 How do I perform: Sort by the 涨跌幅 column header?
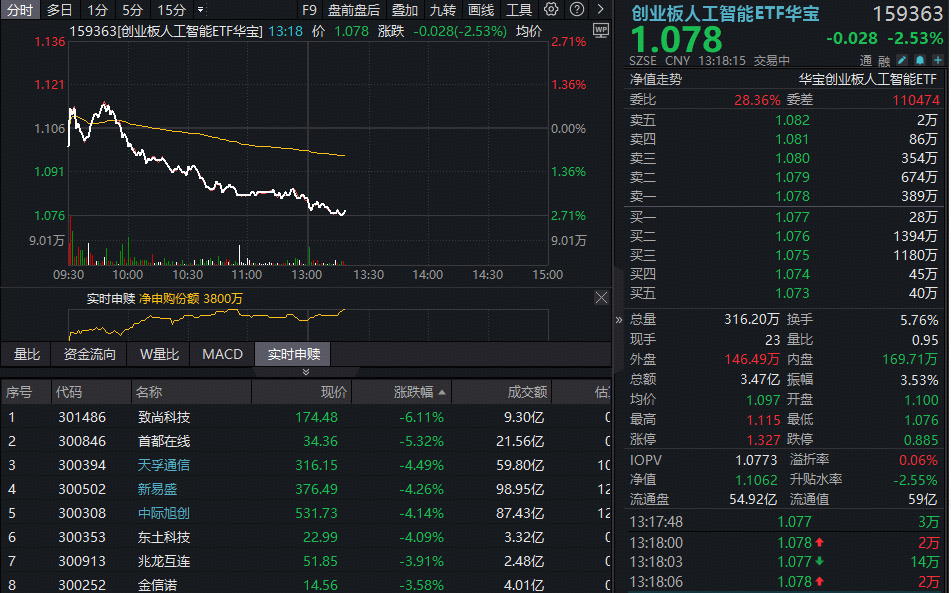(x=417, y=391)
